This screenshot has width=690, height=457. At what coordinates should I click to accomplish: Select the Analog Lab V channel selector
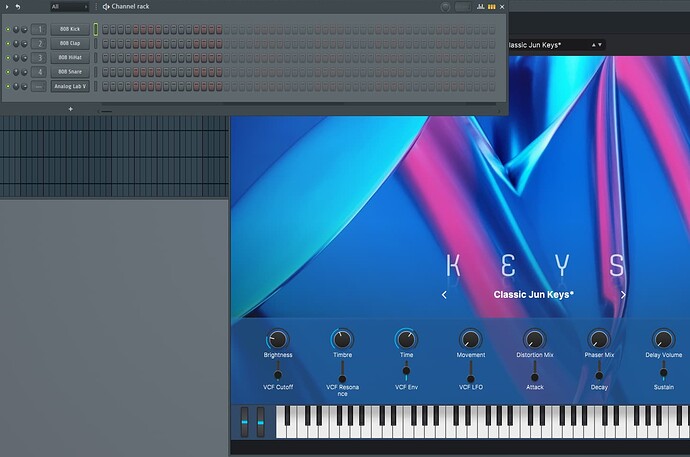tap(95, 86)
